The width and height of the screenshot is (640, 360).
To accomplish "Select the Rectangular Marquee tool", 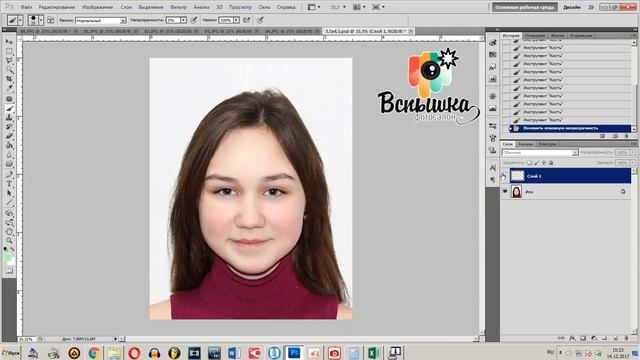I will tap(9, 51).
